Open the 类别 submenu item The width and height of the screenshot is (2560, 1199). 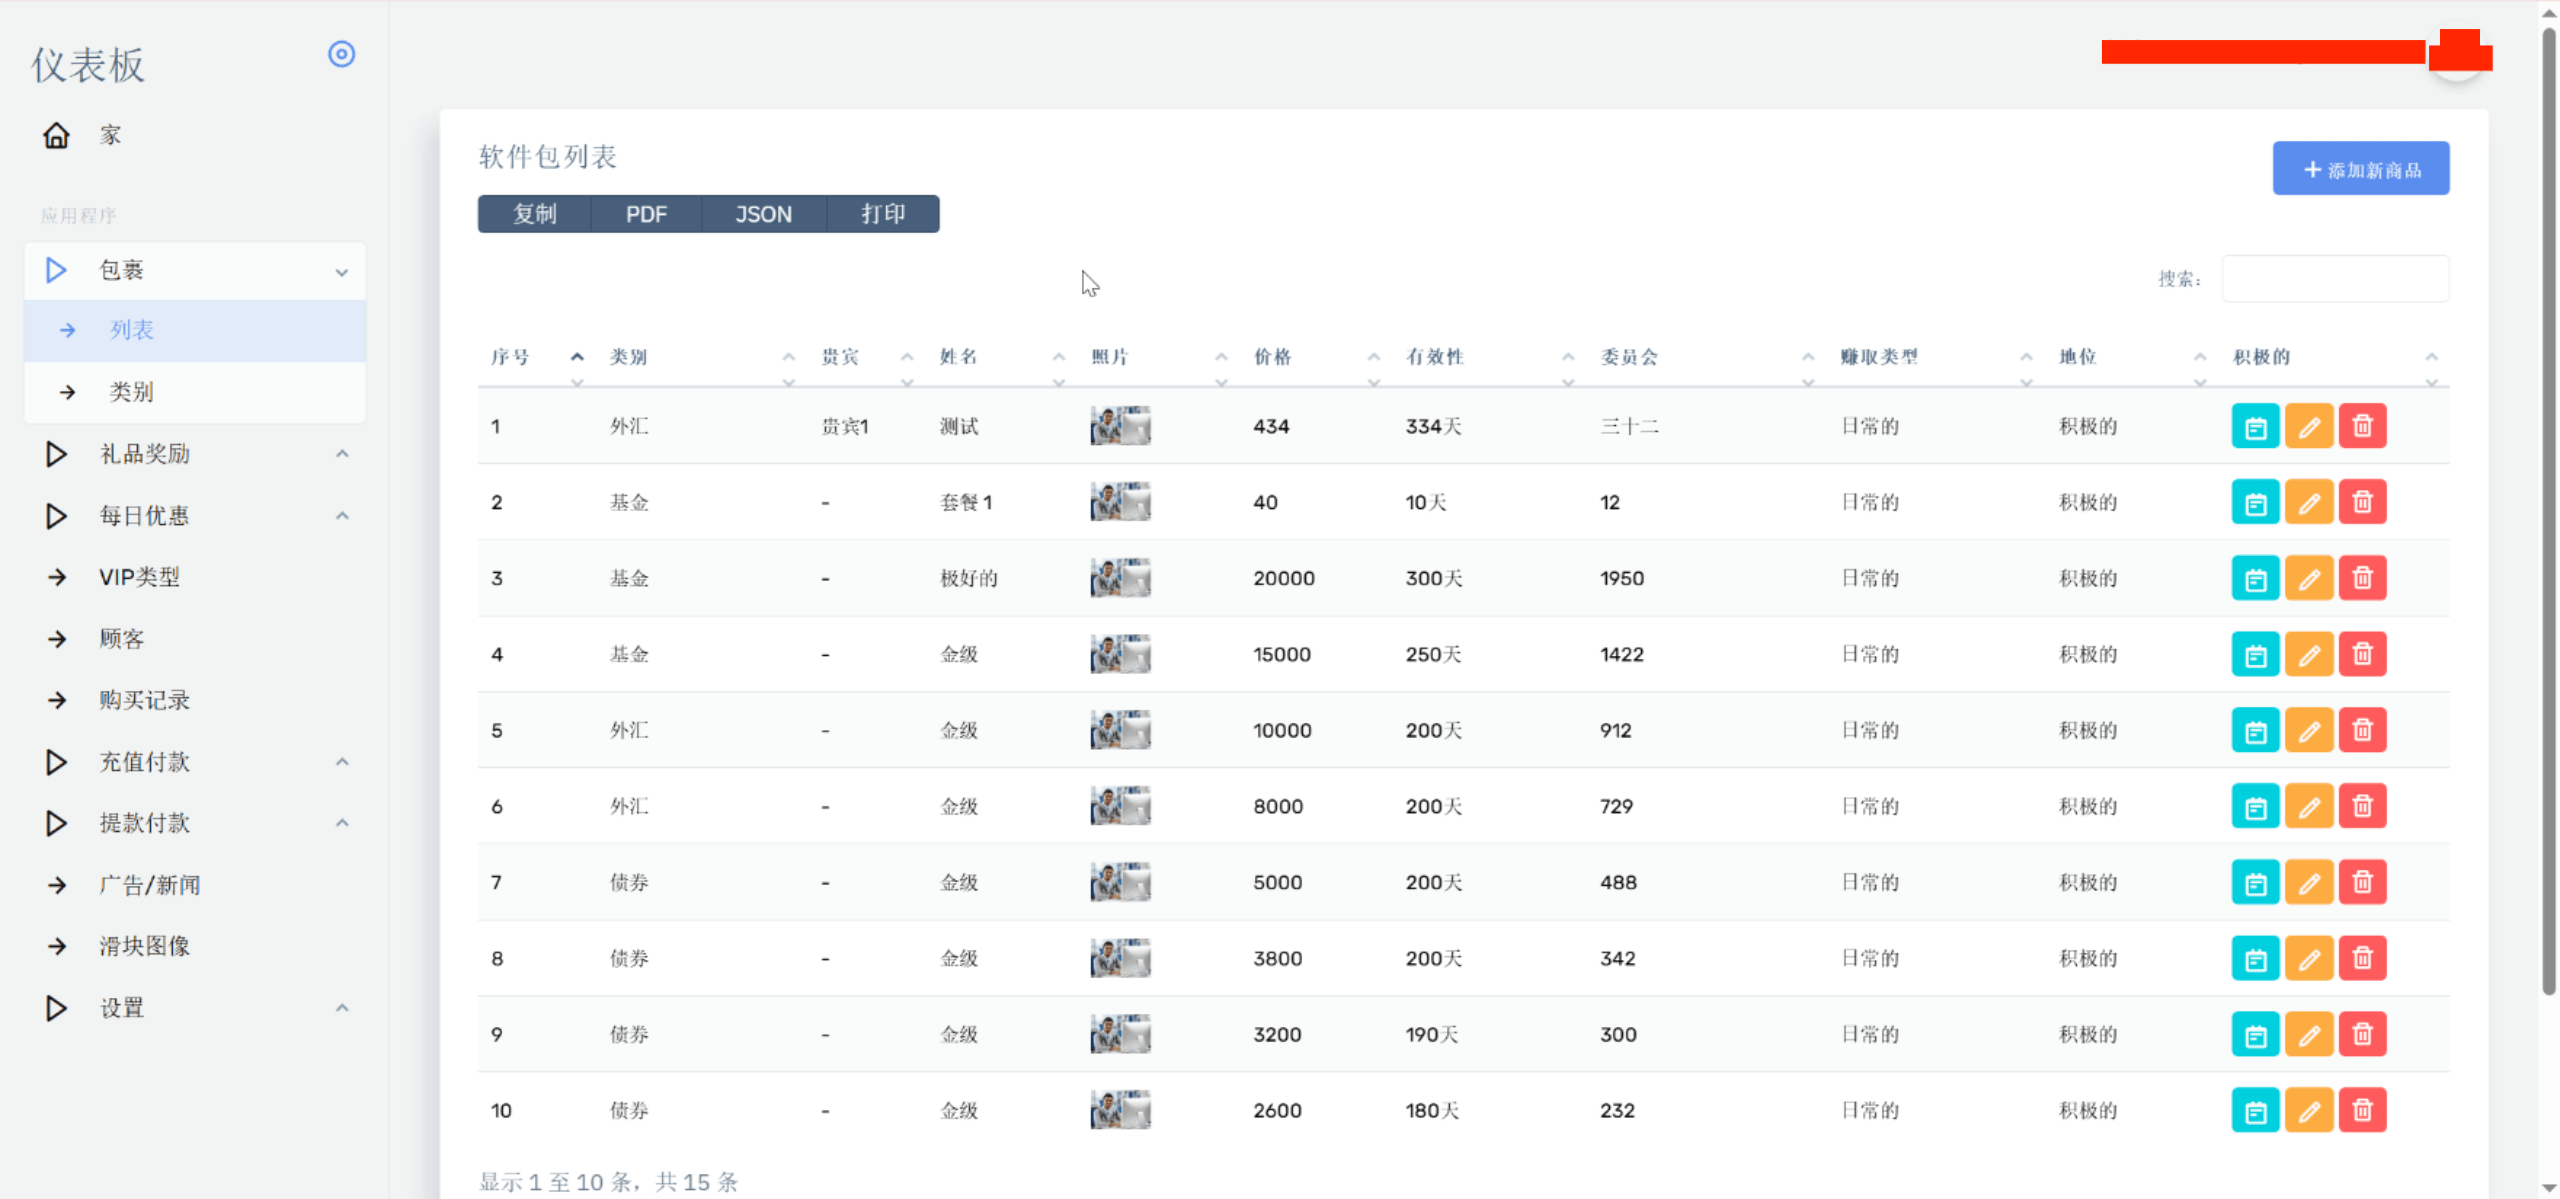click(x=131, y=392)
